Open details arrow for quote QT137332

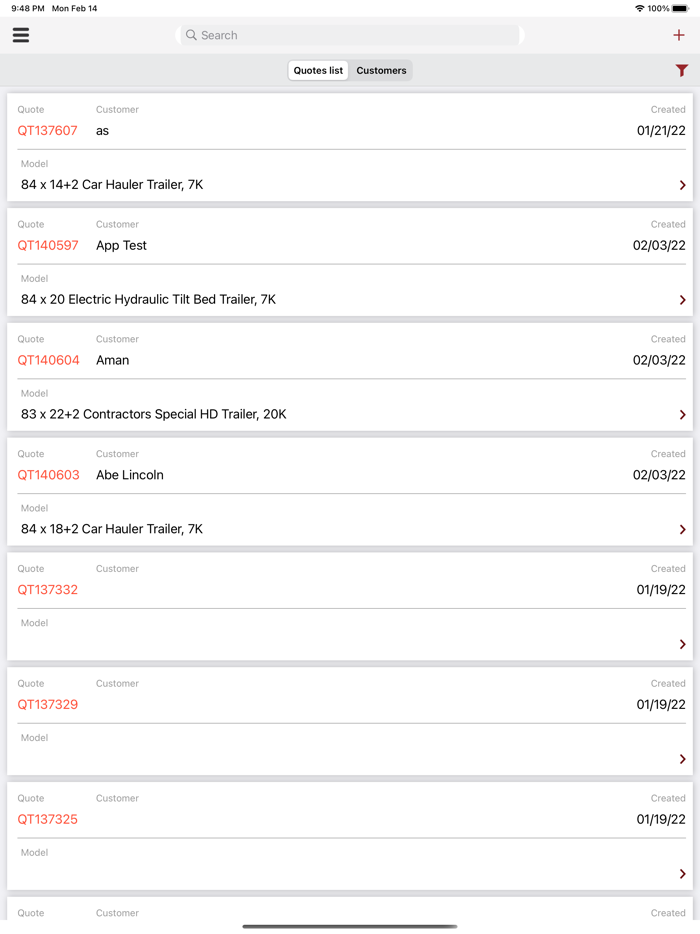click(682, 644)
